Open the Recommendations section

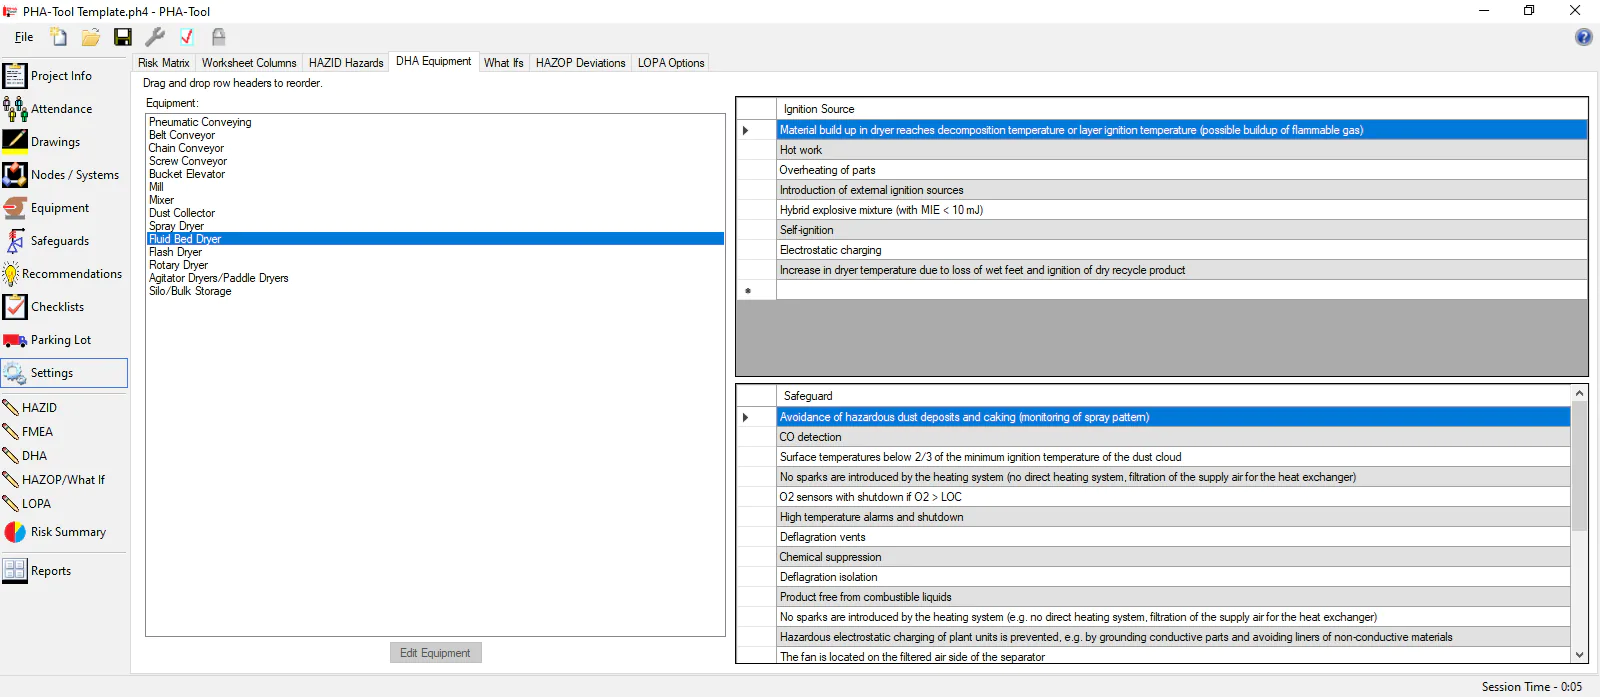coord(64,274)
